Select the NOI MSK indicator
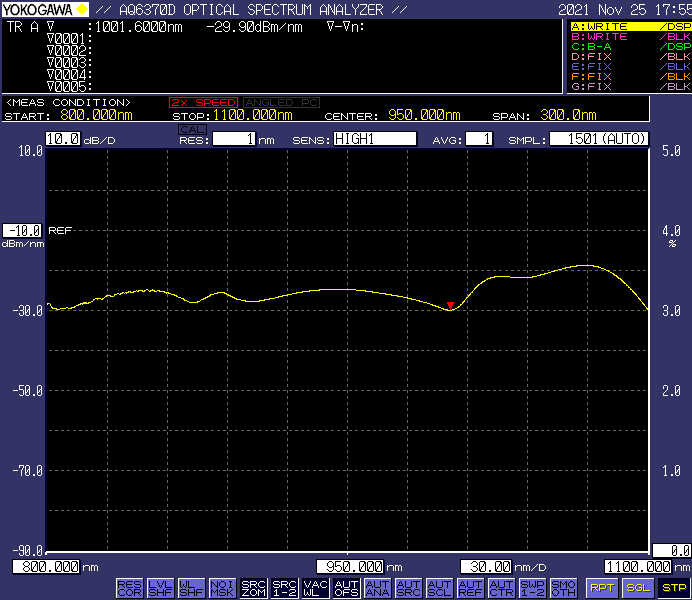 pyautogui.click(x=222, y=588)
